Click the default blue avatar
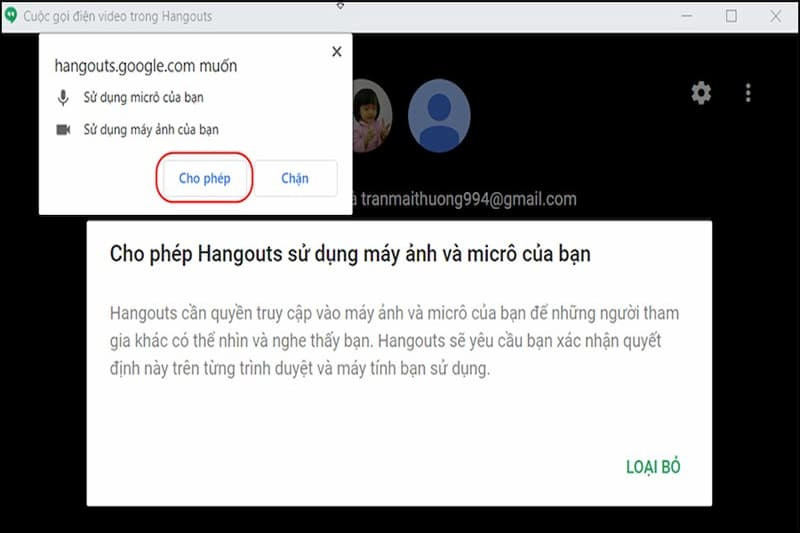Screen dimensions: 800x533 click(x=439, y=116)
